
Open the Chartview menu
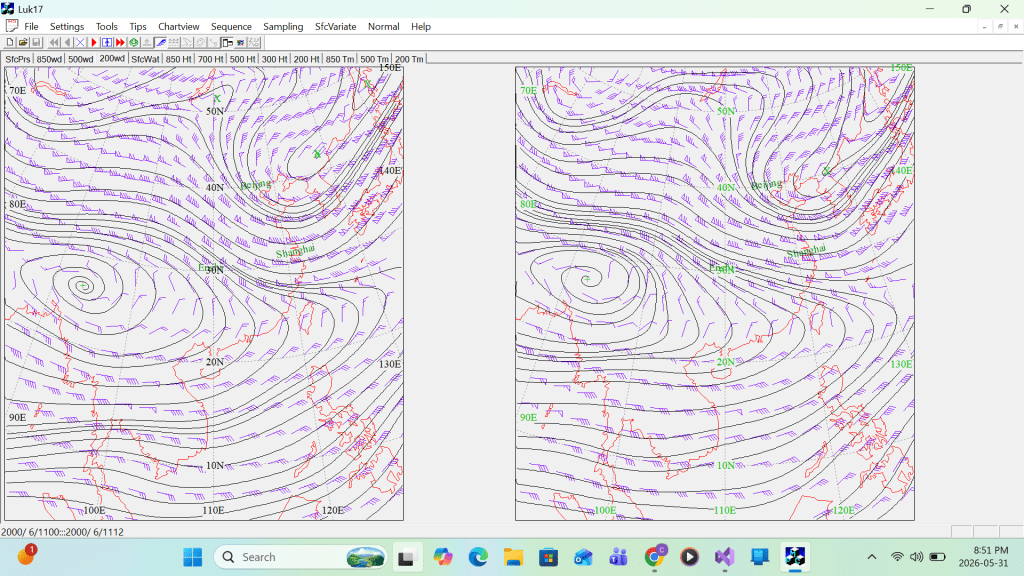(x=178, y=27)
